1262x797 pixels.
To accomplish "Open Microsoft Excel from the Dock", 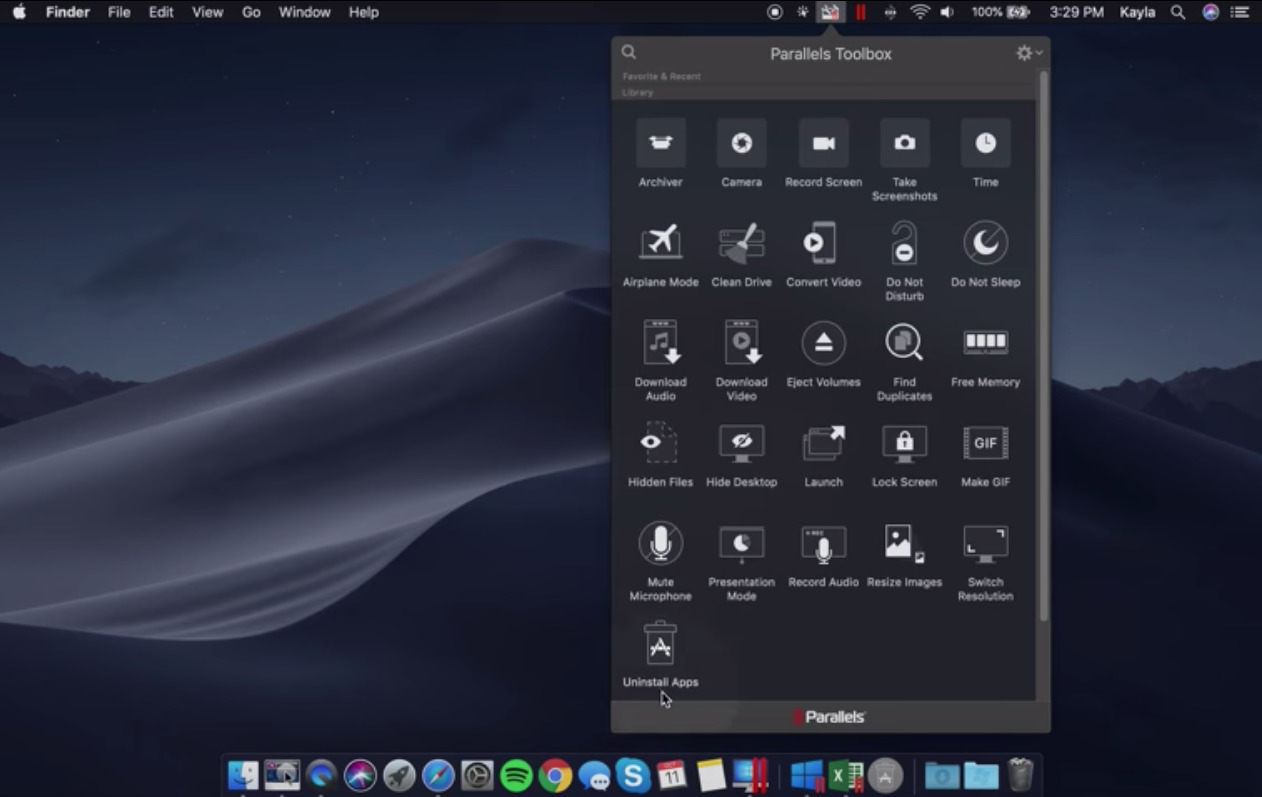I will (846, 775).
